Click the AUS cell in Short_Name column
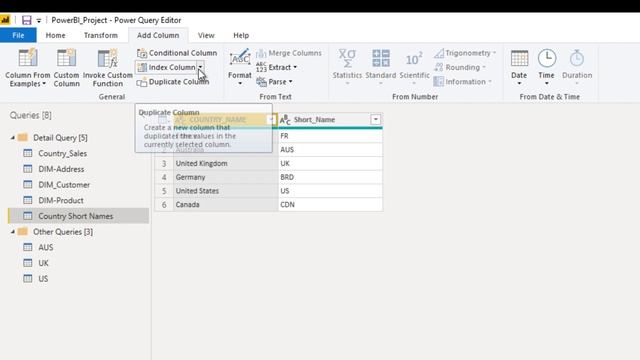Viewport: 640px width, 360px height. 330,150
